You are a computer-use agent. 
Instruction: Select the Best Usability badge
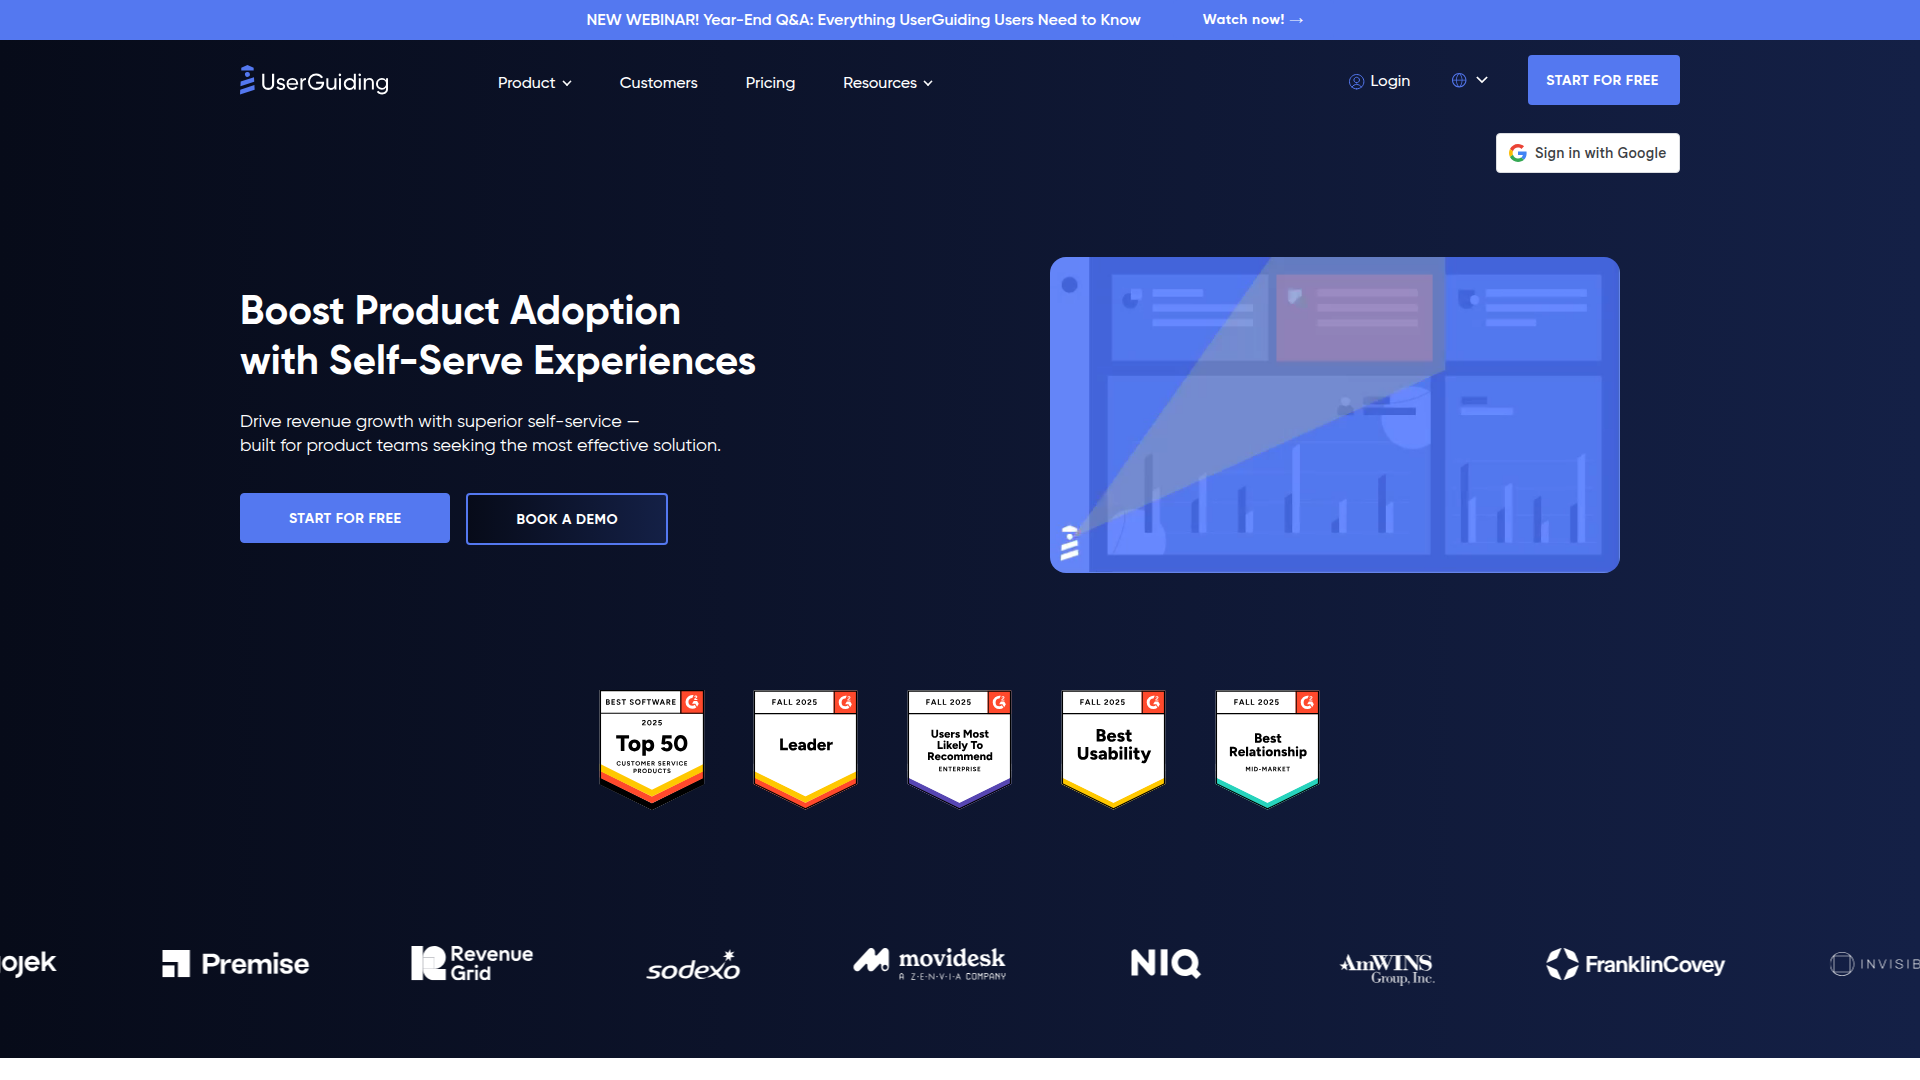point(1112,745)
